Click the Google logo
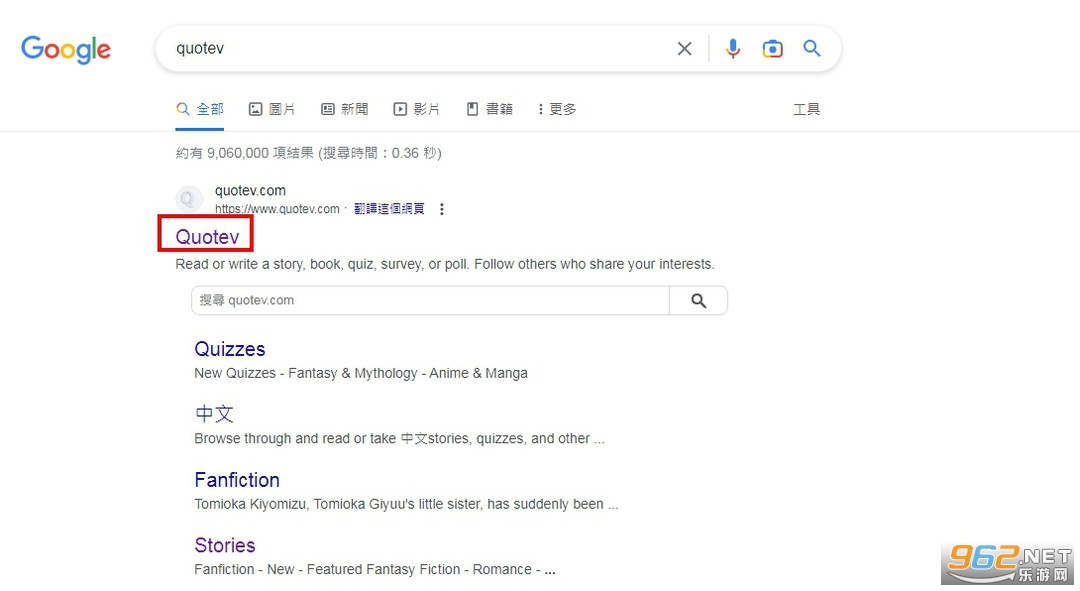The image size is (1080, 591). tap(66, 49)
